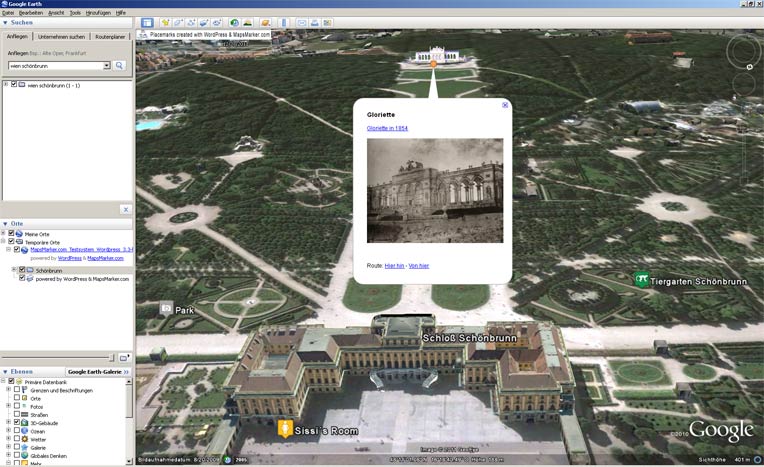Open the Bearbeiten menu
The width and height of the screenshot is (764, 467).
[31, 13]
